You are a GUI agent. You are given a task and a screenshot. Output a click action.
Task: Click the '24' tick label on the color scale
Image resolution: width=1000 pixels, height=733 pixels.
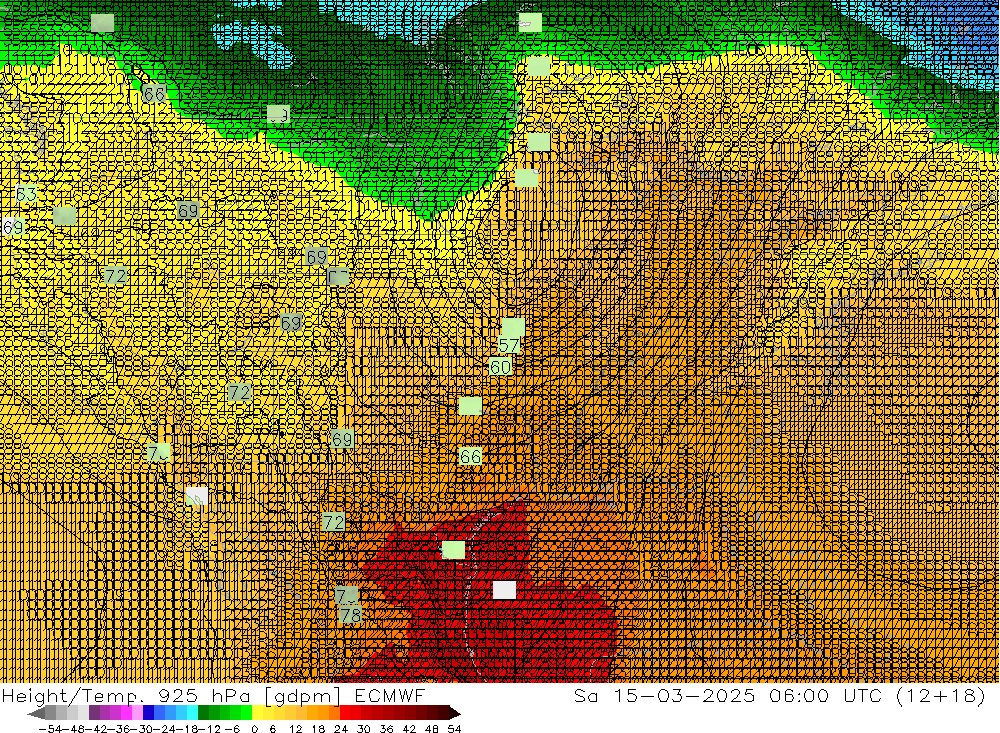point(341,729)
